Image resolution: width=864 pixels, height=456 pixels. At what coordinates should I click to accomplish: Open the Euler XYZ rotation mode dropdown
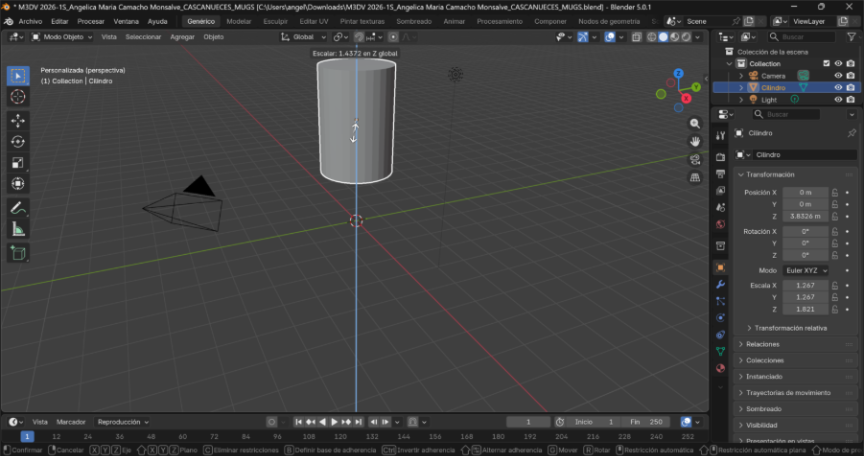[806, 270]
